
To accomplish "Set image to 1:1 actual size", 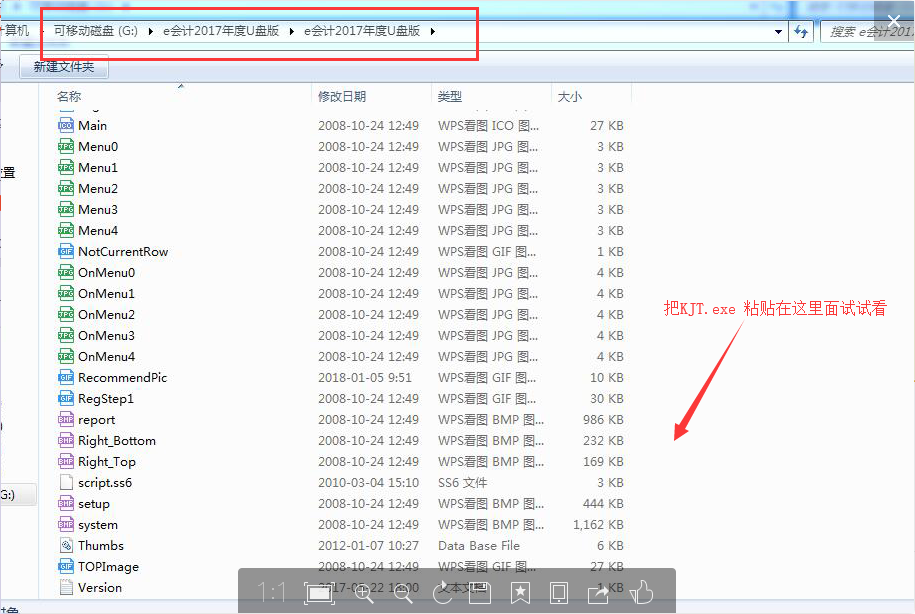I will point(271,593).
